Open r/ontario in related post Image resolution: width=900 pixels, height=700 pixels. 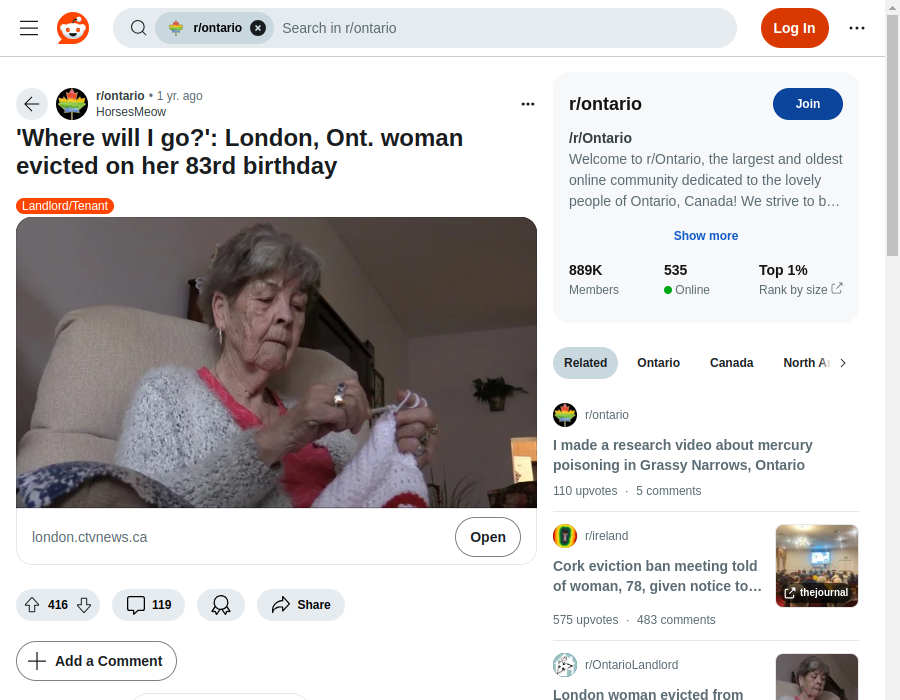tap(607, 415)
